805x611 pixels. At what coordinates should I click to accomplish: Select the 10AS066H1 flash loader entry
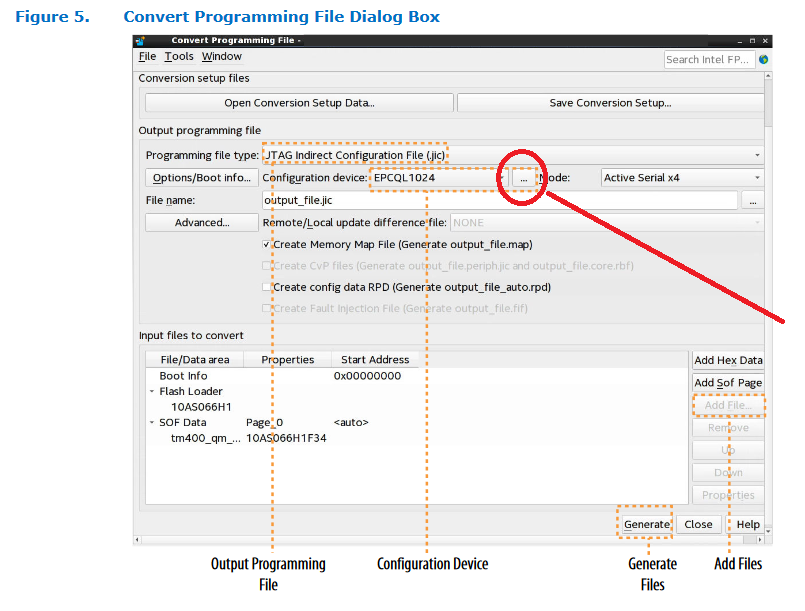(x=201, y=407)
